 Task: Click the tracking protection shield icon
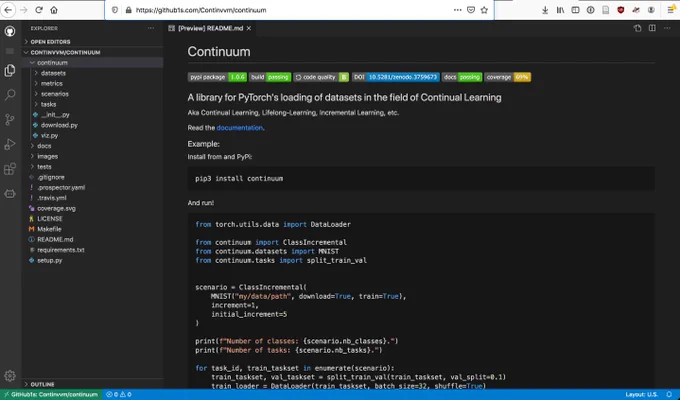[114, 10]
